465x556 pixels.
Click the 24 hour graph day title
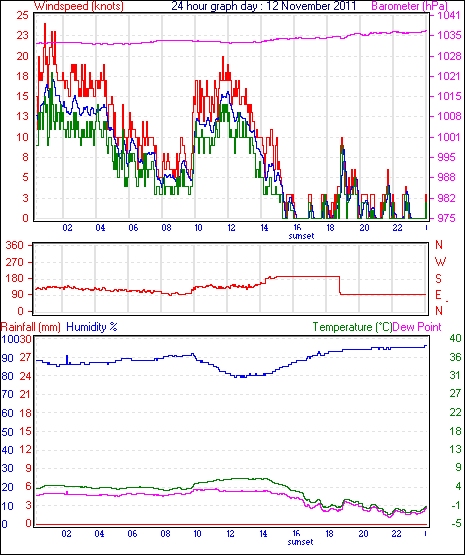264,6
